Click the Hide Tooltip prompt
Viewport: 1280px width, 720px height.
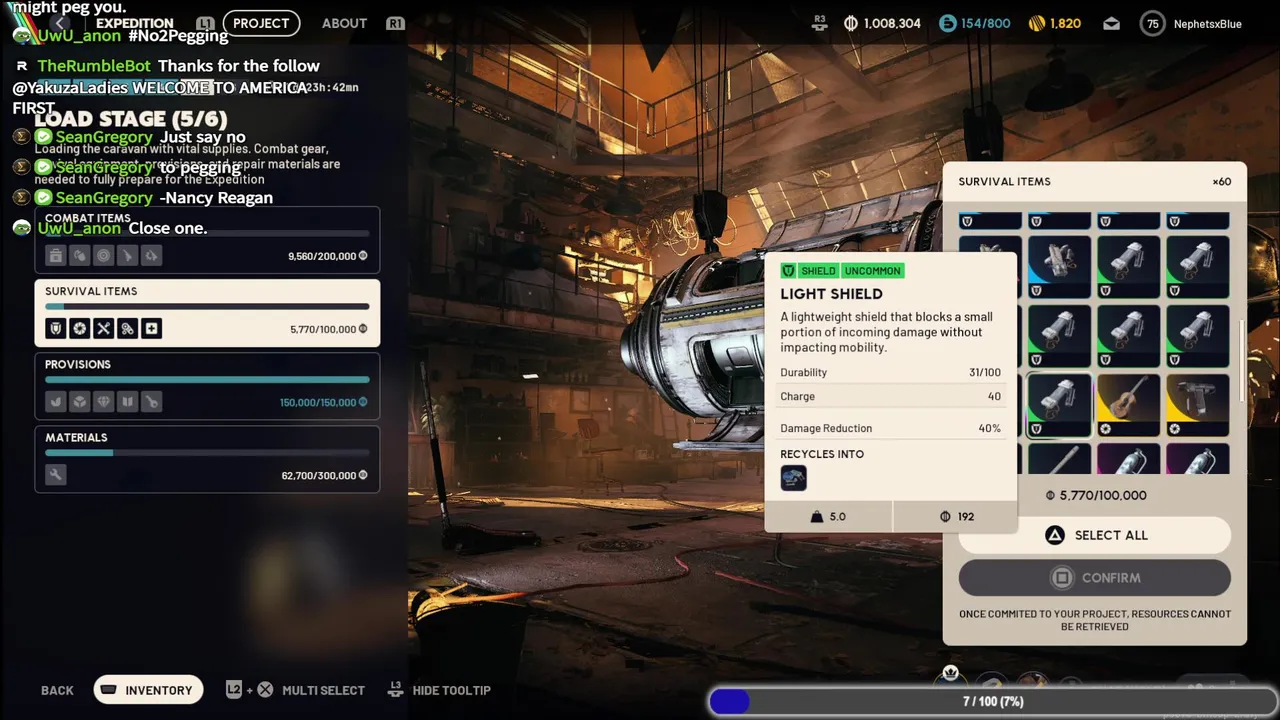pos(439,690)
